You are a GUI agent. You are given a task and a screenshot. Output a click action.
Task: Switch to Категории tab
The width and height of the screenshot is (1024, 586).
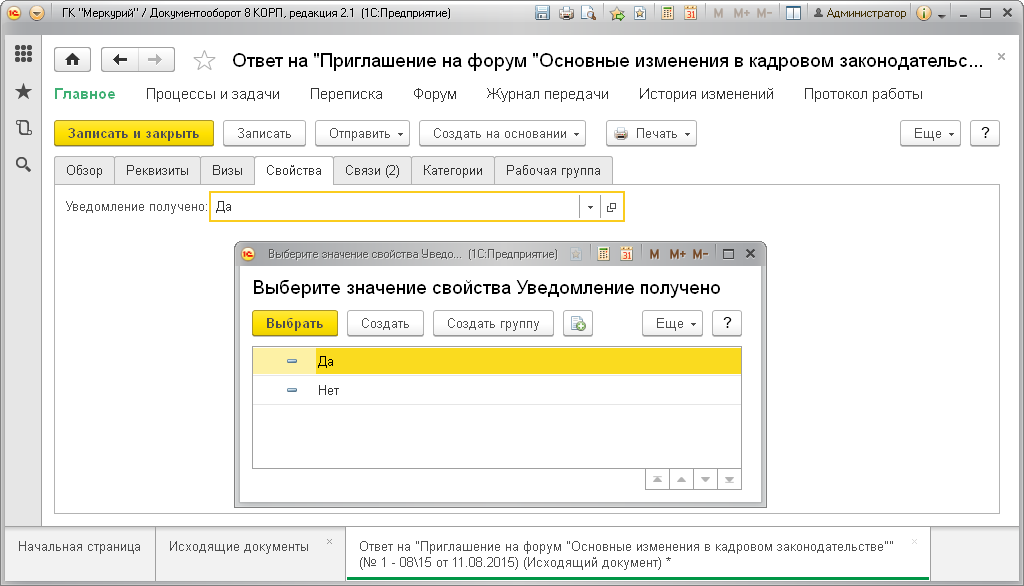pyautogui.click(x=453, y=171)
